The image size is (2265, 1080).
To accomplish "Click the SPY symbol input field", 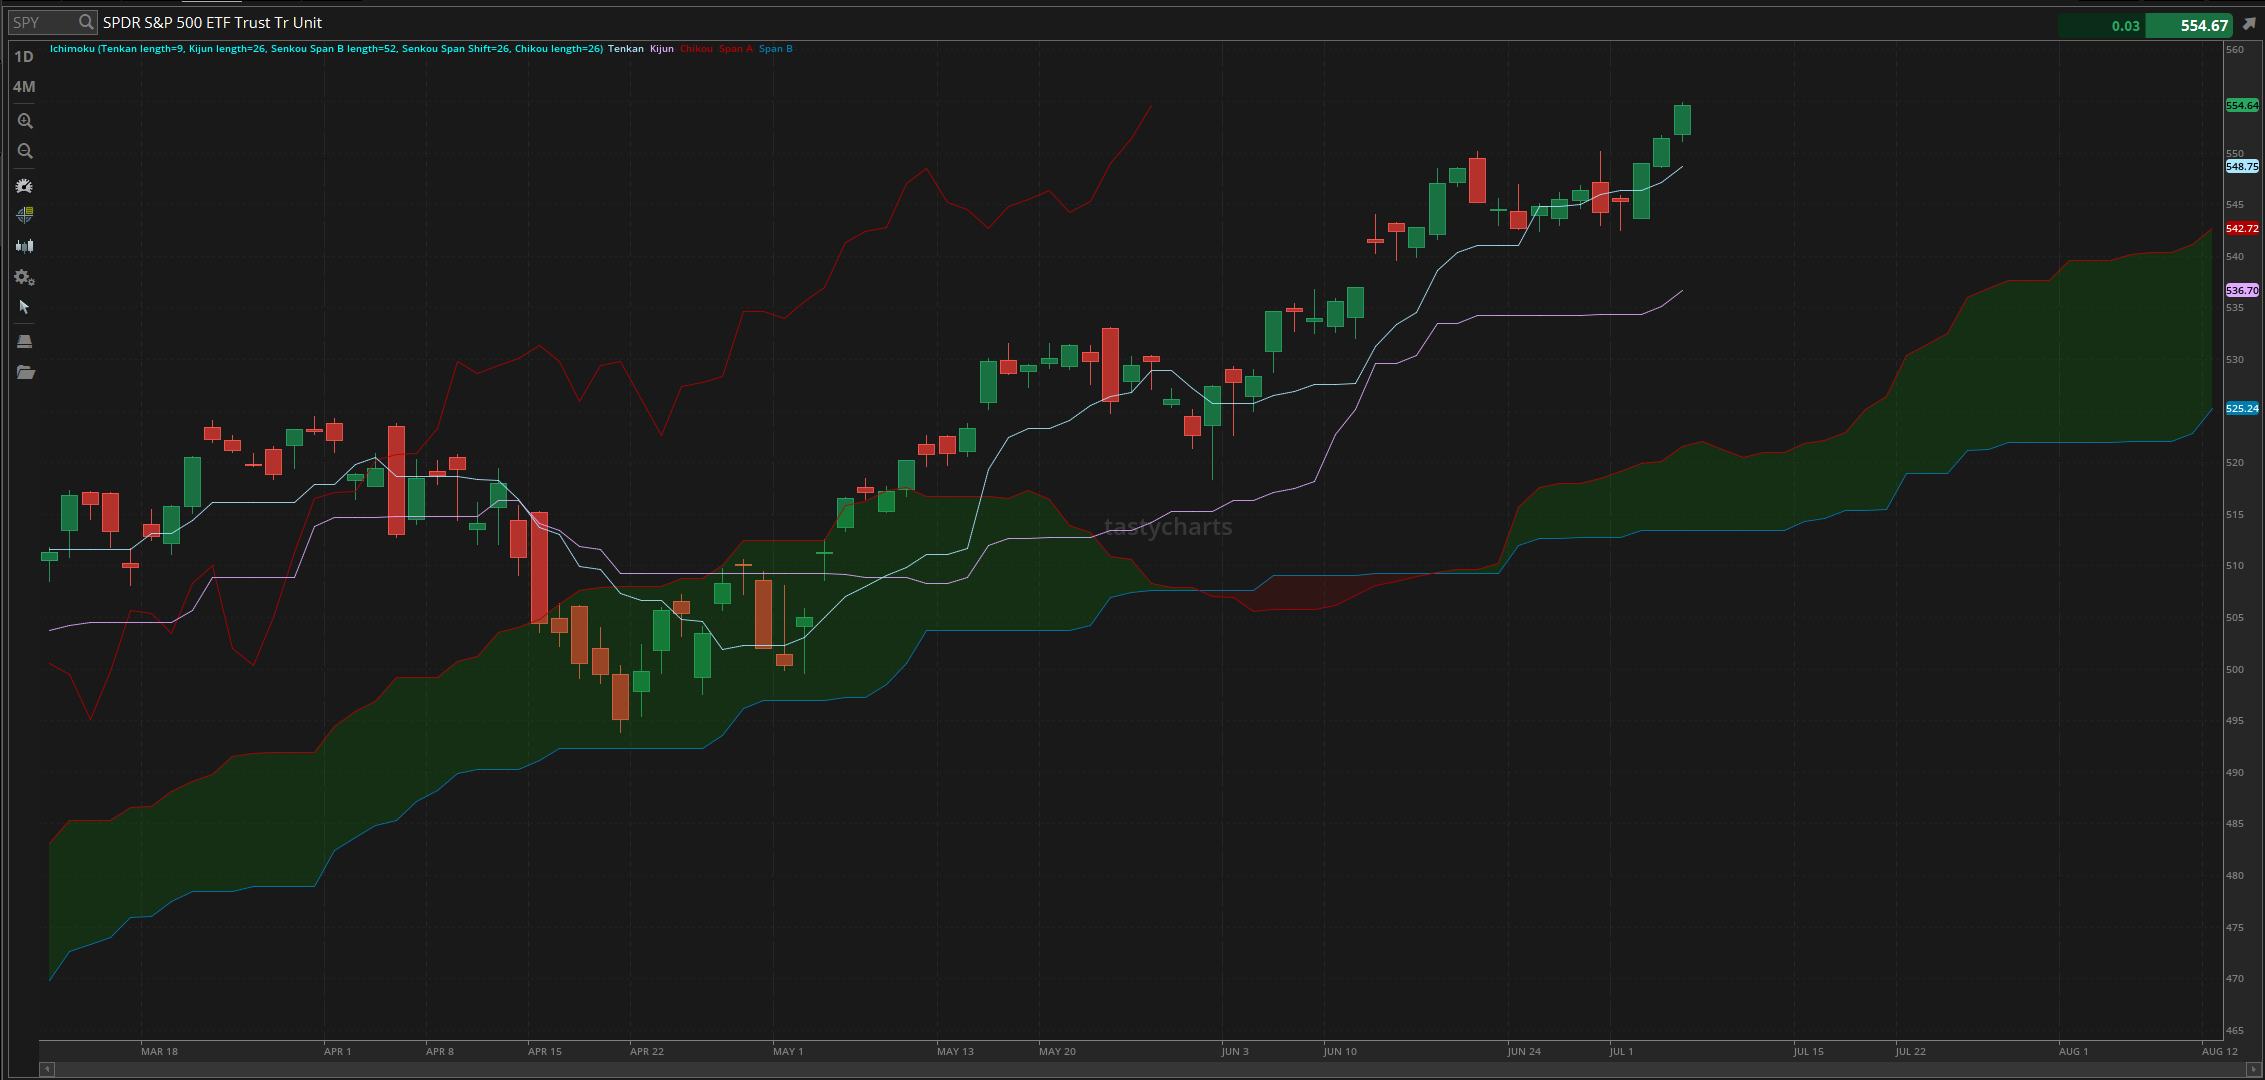I will pos(42,22).
